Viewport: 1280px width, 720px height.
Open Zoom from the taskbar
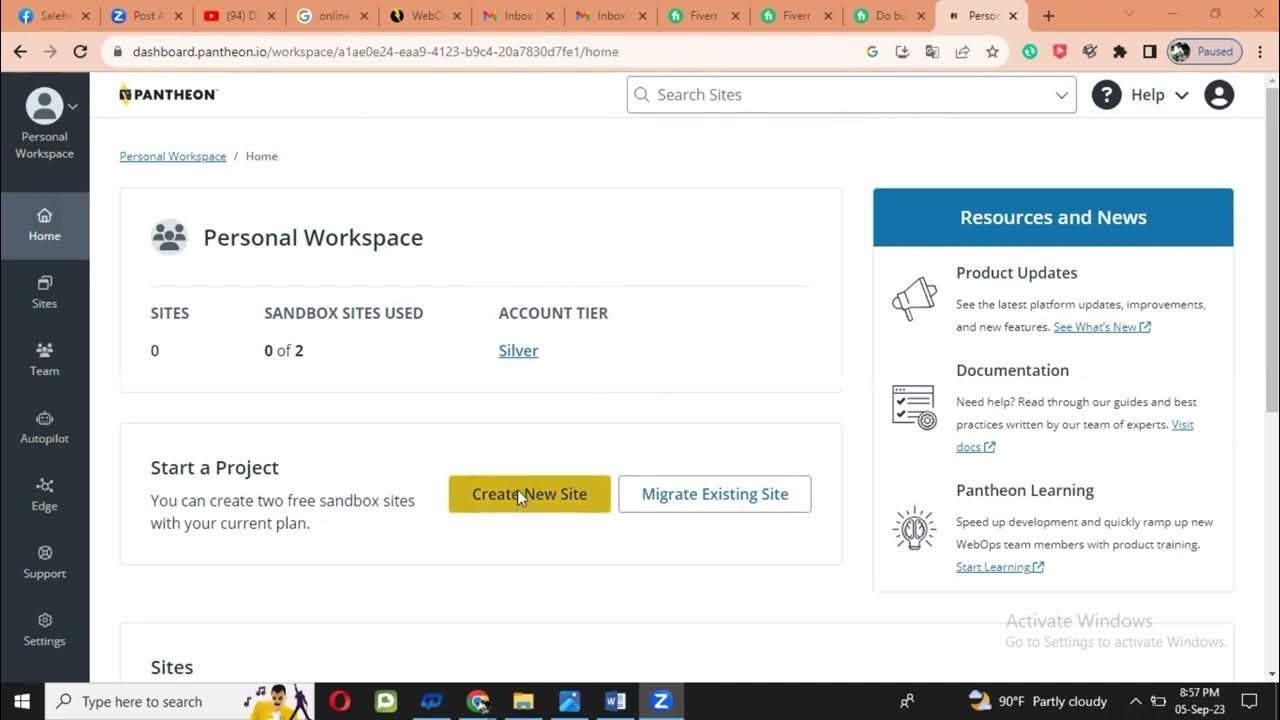661,701
